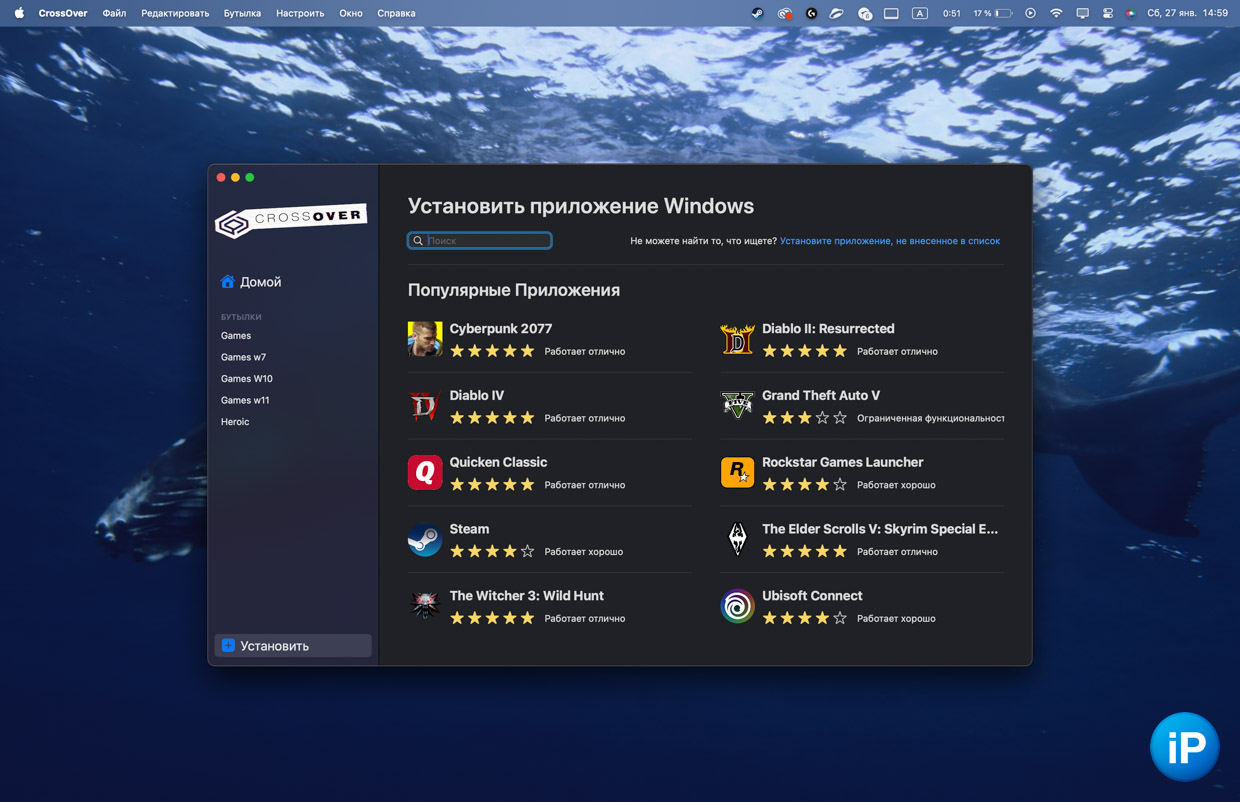The height and width of the screenshot is (802, 1240).
Task: Click the screen mirroring display icon
Action: click(x=1082, y=13)
